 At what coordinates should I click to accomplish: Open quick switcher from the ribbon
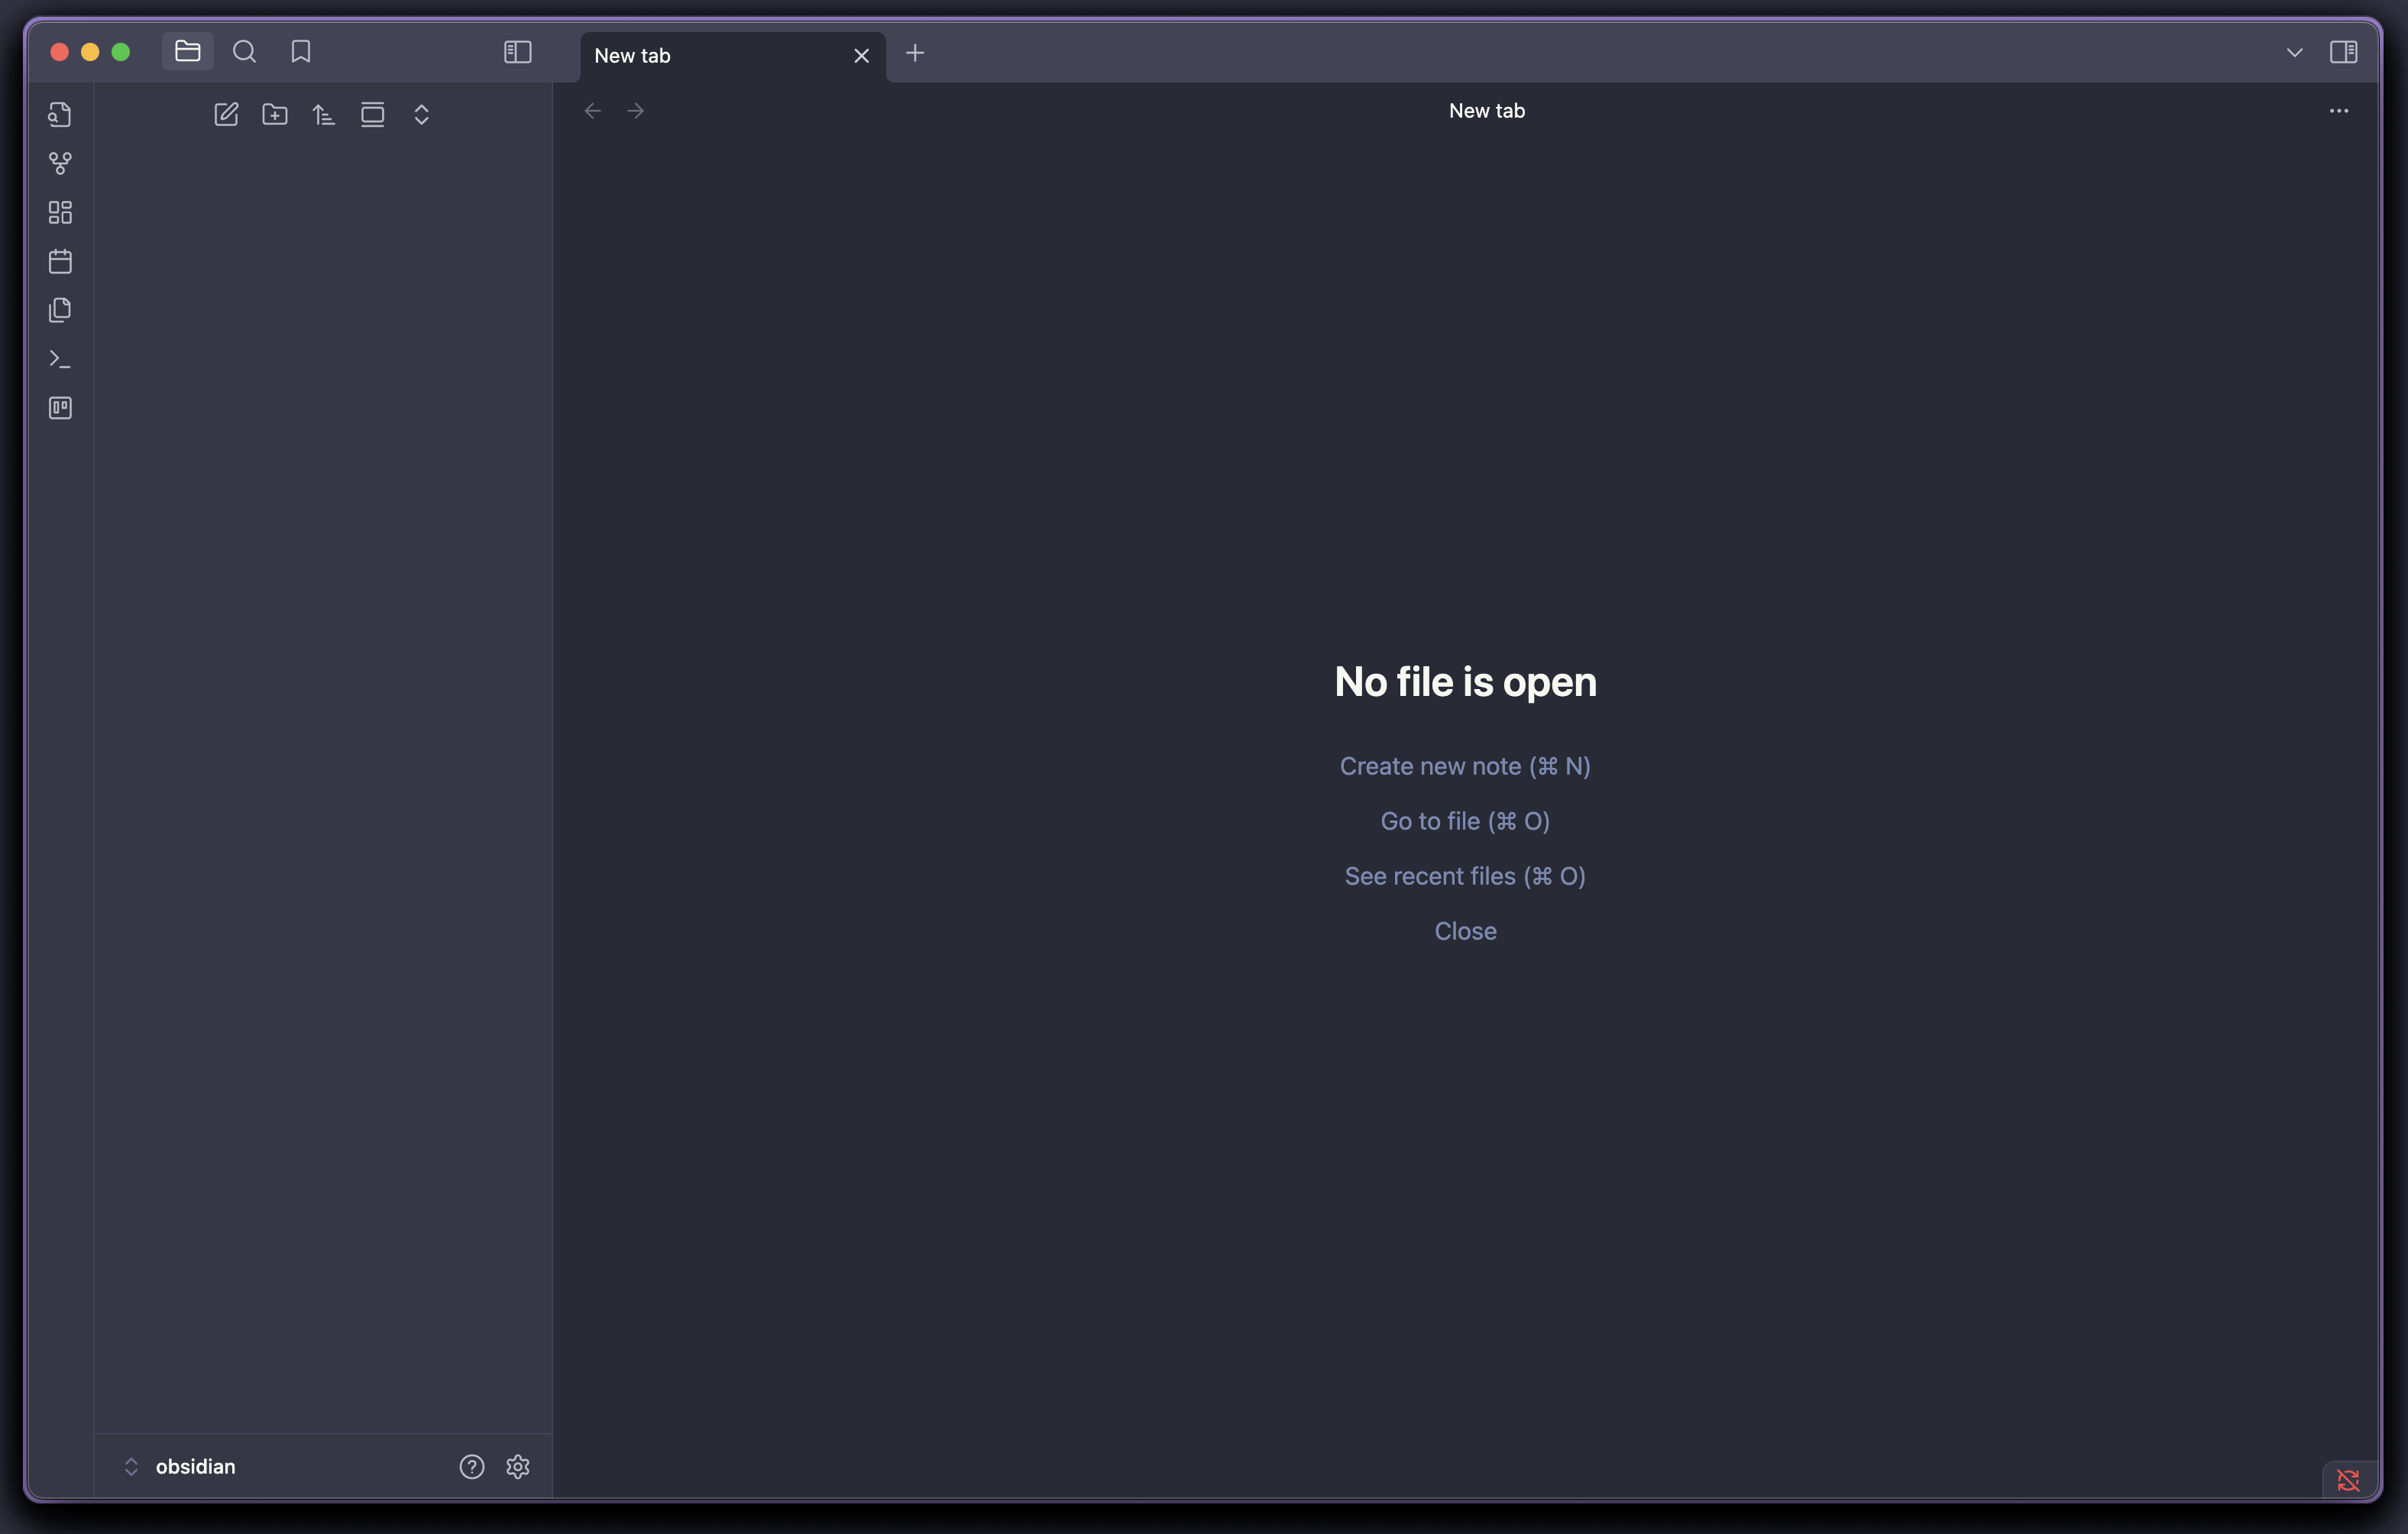tap(60, 115)
